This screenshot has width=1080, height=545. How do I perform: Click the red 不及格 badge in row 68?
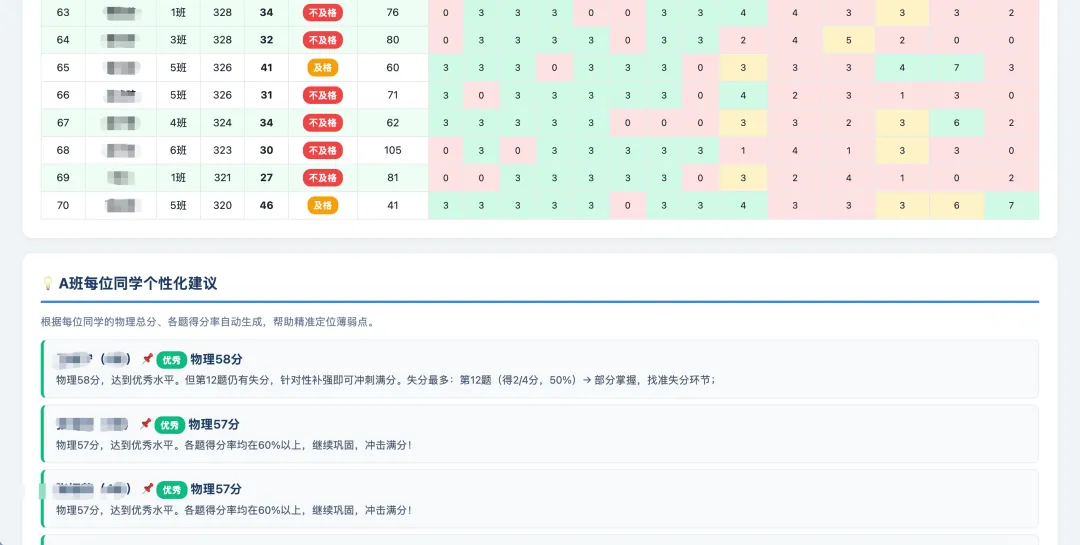pos(322,150)
